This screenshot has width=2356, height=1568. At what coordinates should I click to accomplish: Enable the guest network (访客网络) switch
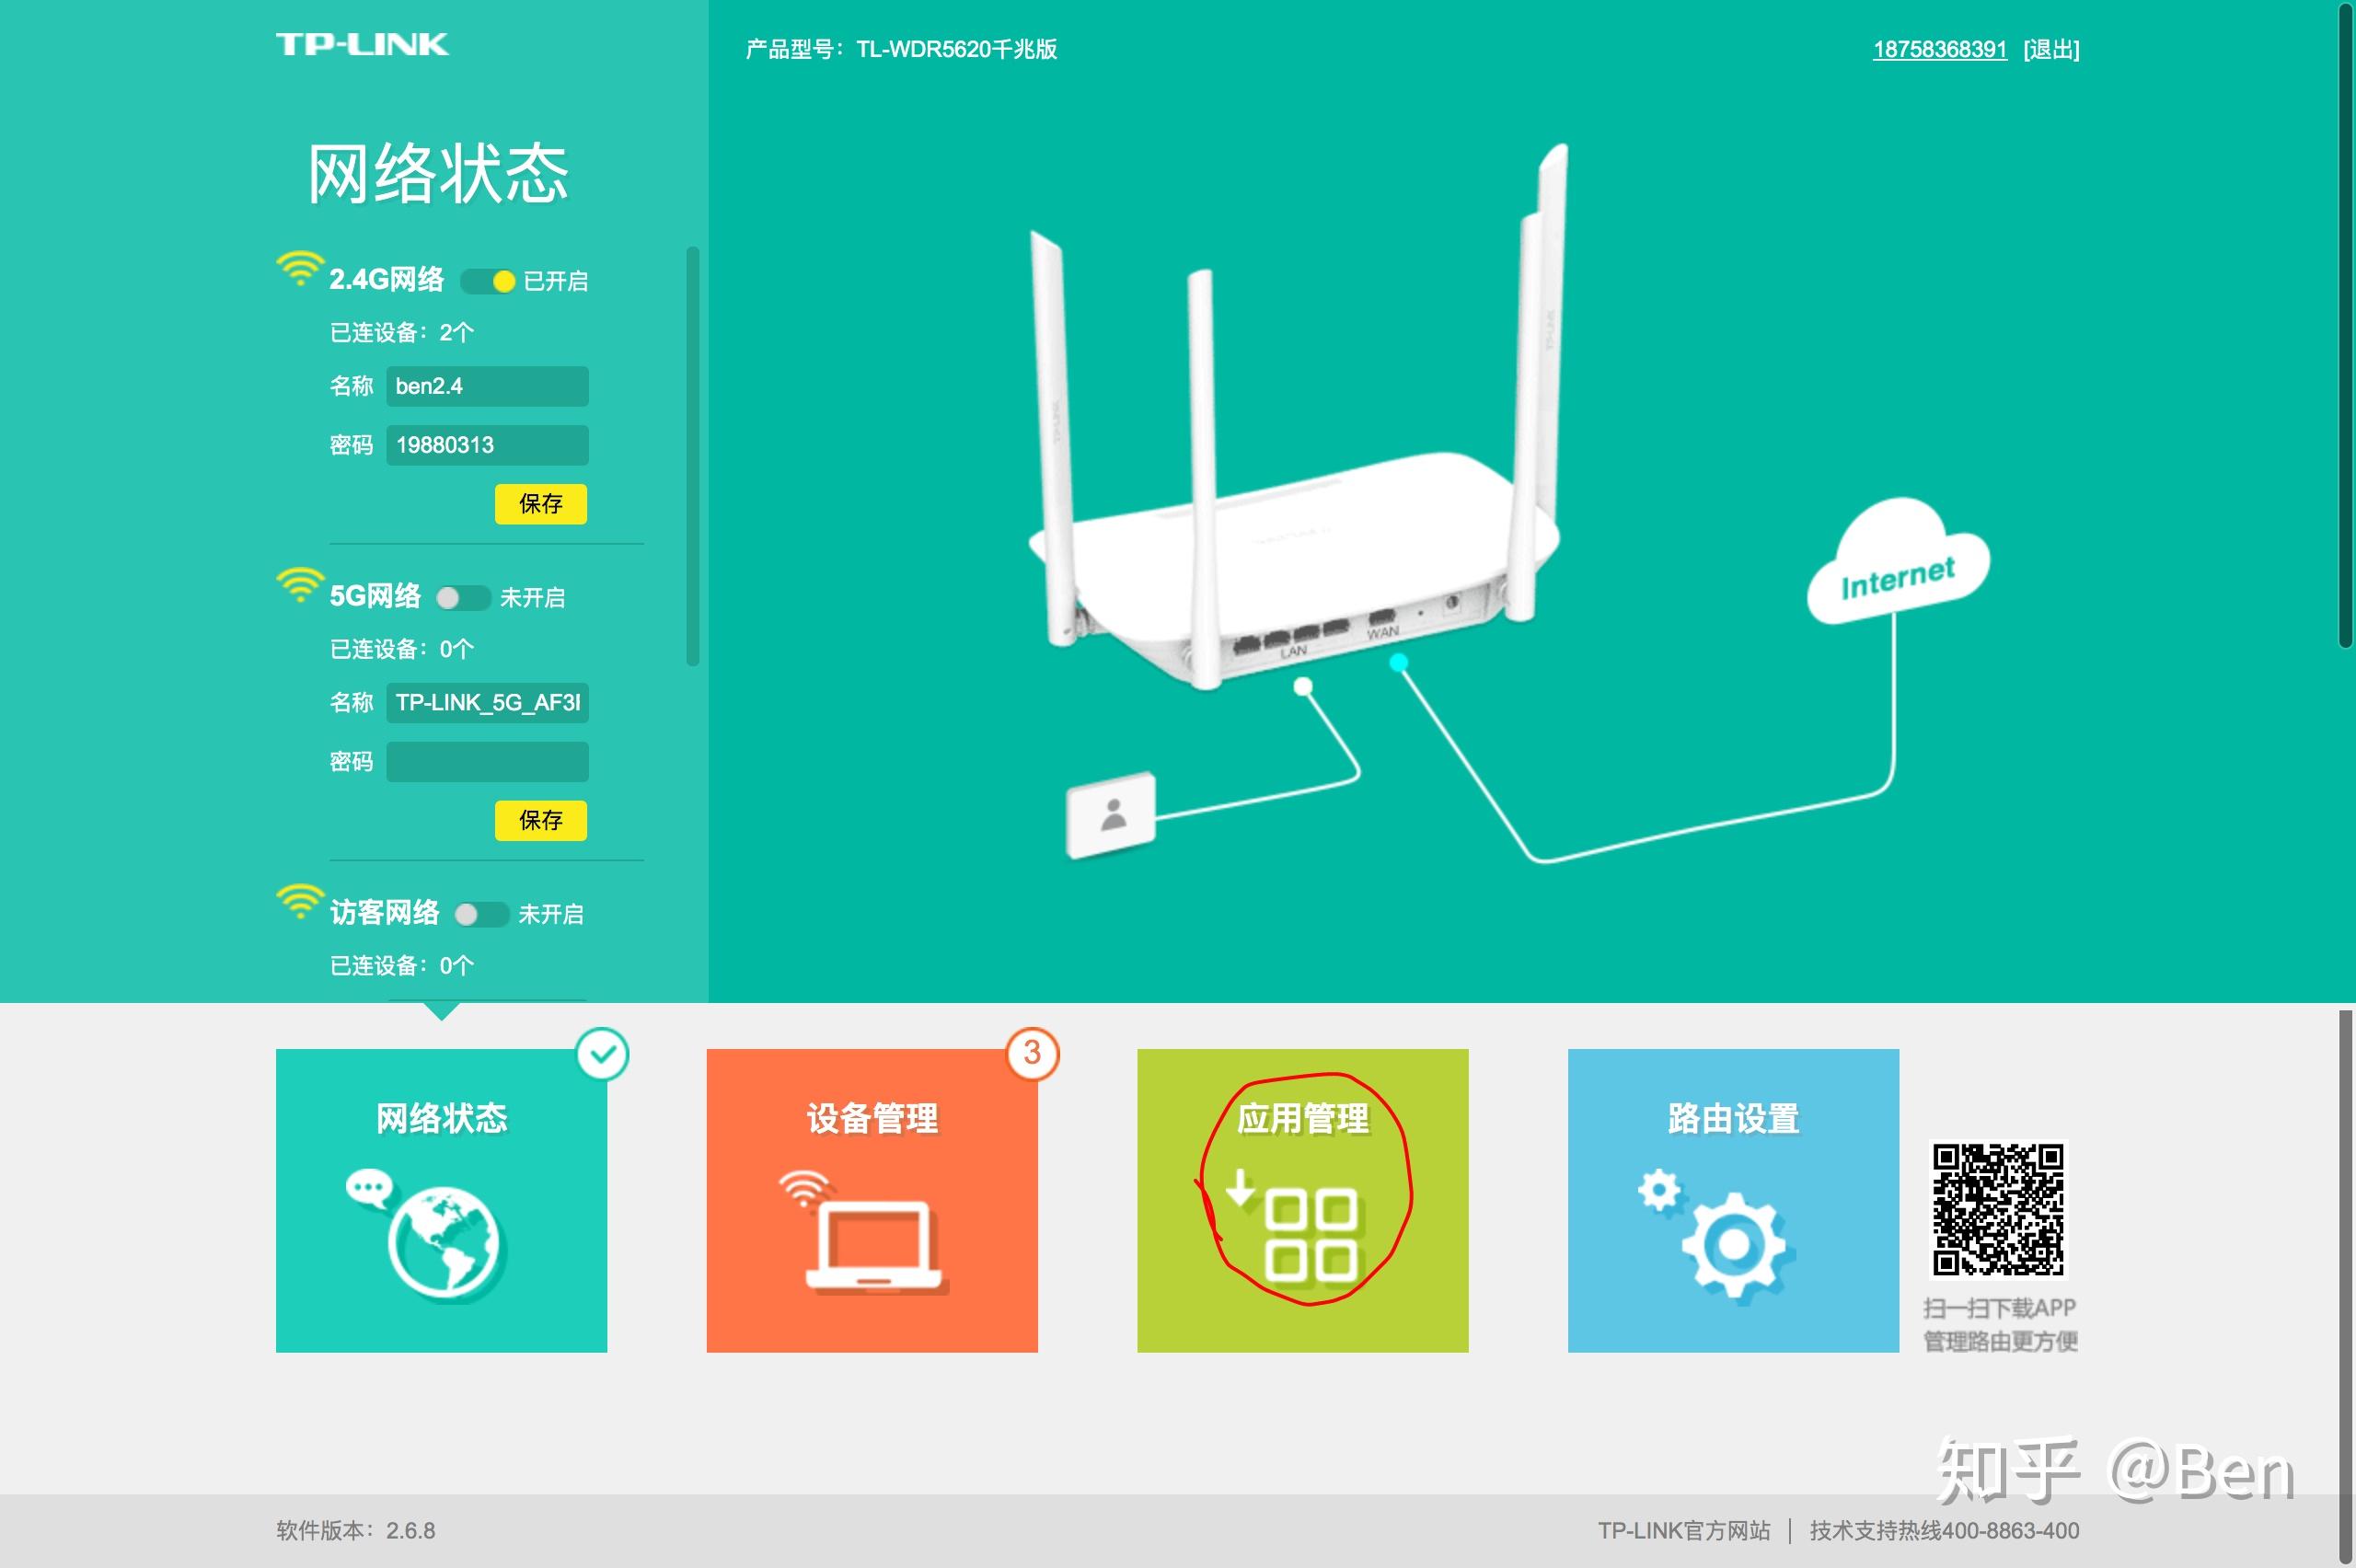pyautogui.click(x=482, y=914)
